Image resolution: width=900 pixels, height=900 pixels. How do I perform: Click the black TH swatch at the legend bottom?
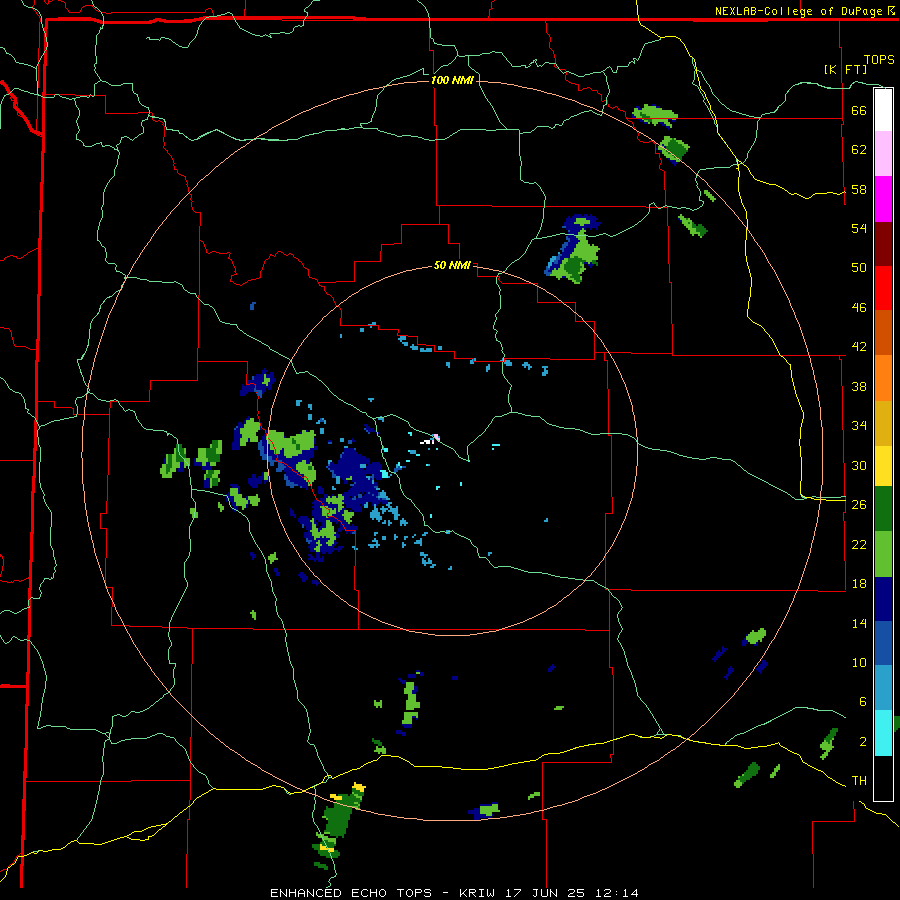[x=883, y=778]
